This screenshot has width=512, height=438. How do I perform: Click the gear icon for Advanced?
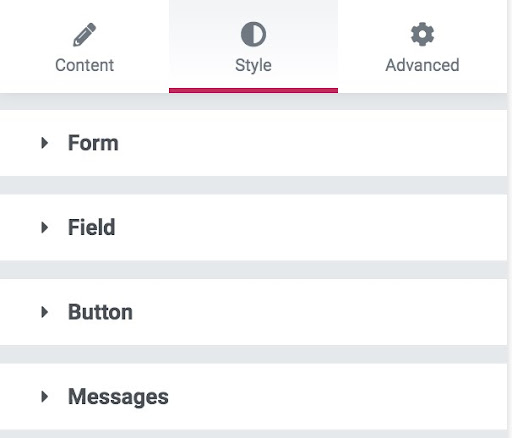(422, 34)
